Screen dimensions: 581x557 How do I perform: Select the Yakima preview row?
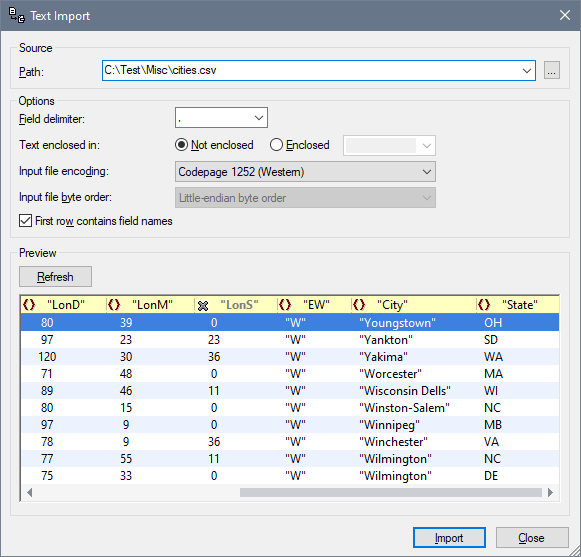(x=290, y=357)
